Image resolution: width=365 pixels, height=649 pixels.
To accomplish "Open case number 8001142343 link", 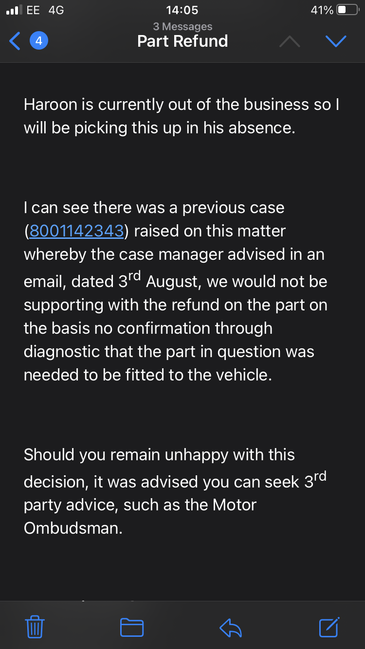I will point(77,231).
